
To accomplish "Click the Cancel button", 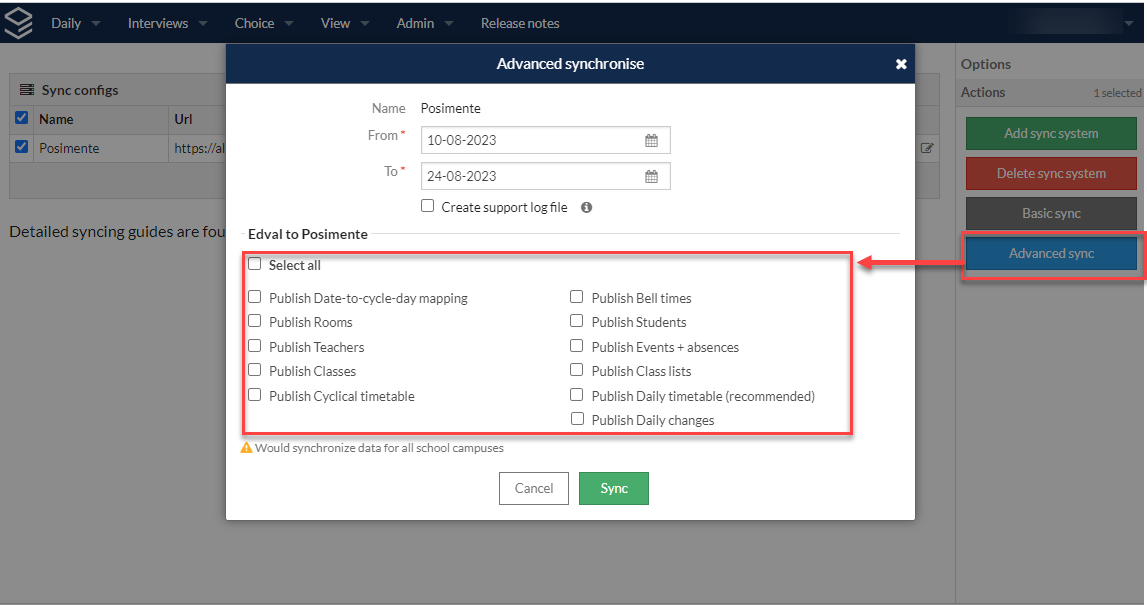I will click(x=534, y=489).
